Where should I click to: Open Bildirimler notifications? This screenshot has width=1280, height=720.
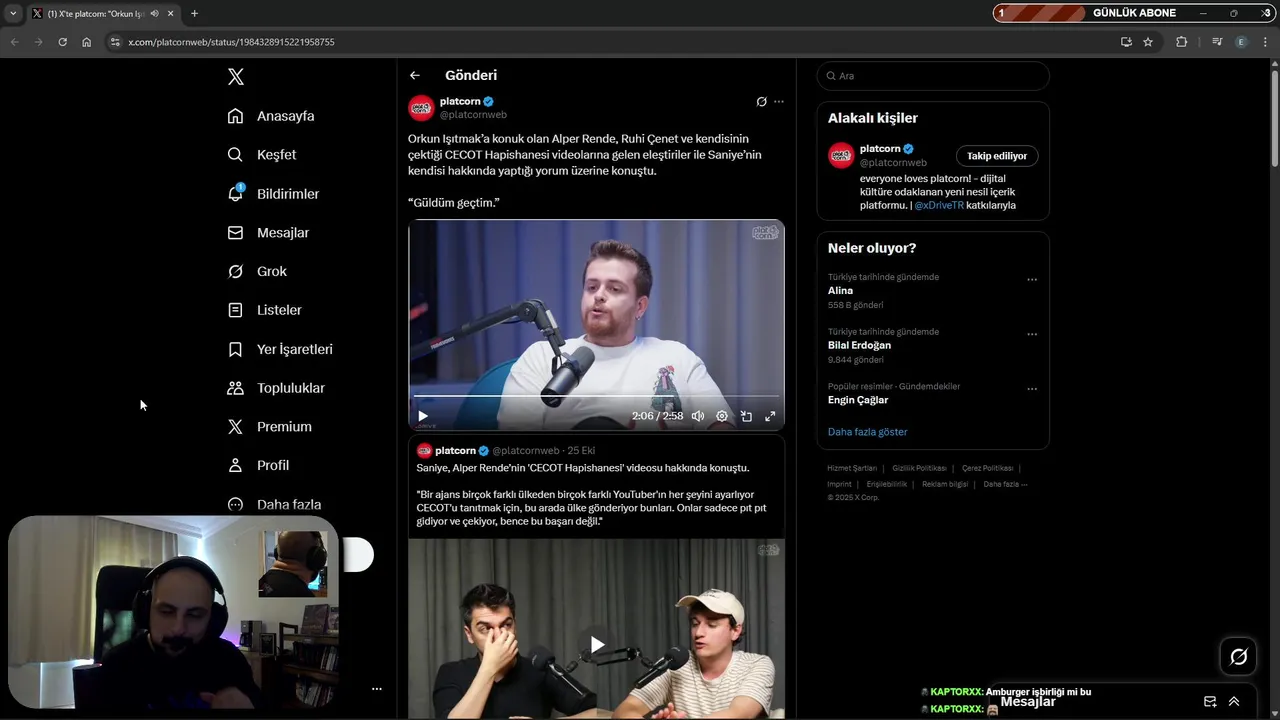(x=273, y=194)
